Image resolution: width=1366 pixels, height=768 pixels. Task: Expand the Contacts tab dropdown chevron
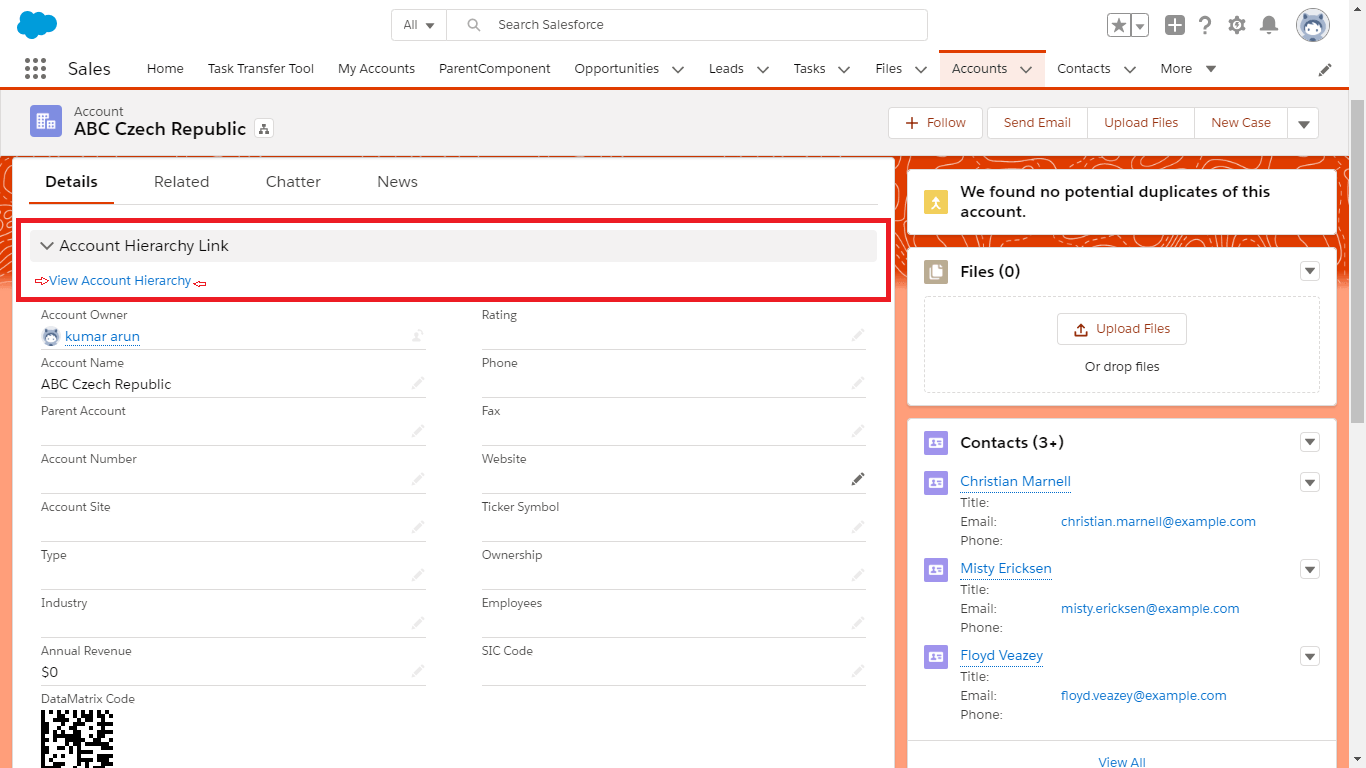(x=1130, y=69)
